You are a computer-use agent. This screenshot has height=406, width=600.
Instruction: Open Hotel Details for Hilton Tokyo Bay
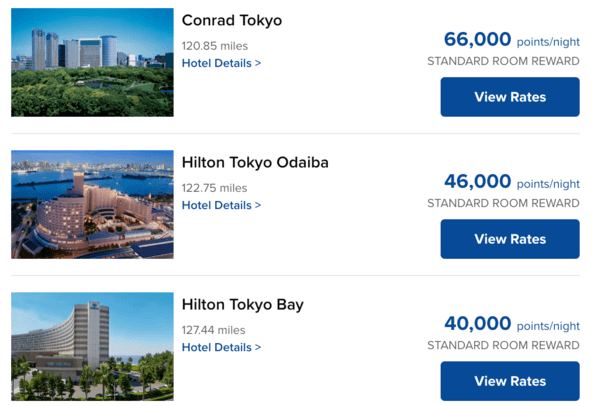[x=221, y=347]
